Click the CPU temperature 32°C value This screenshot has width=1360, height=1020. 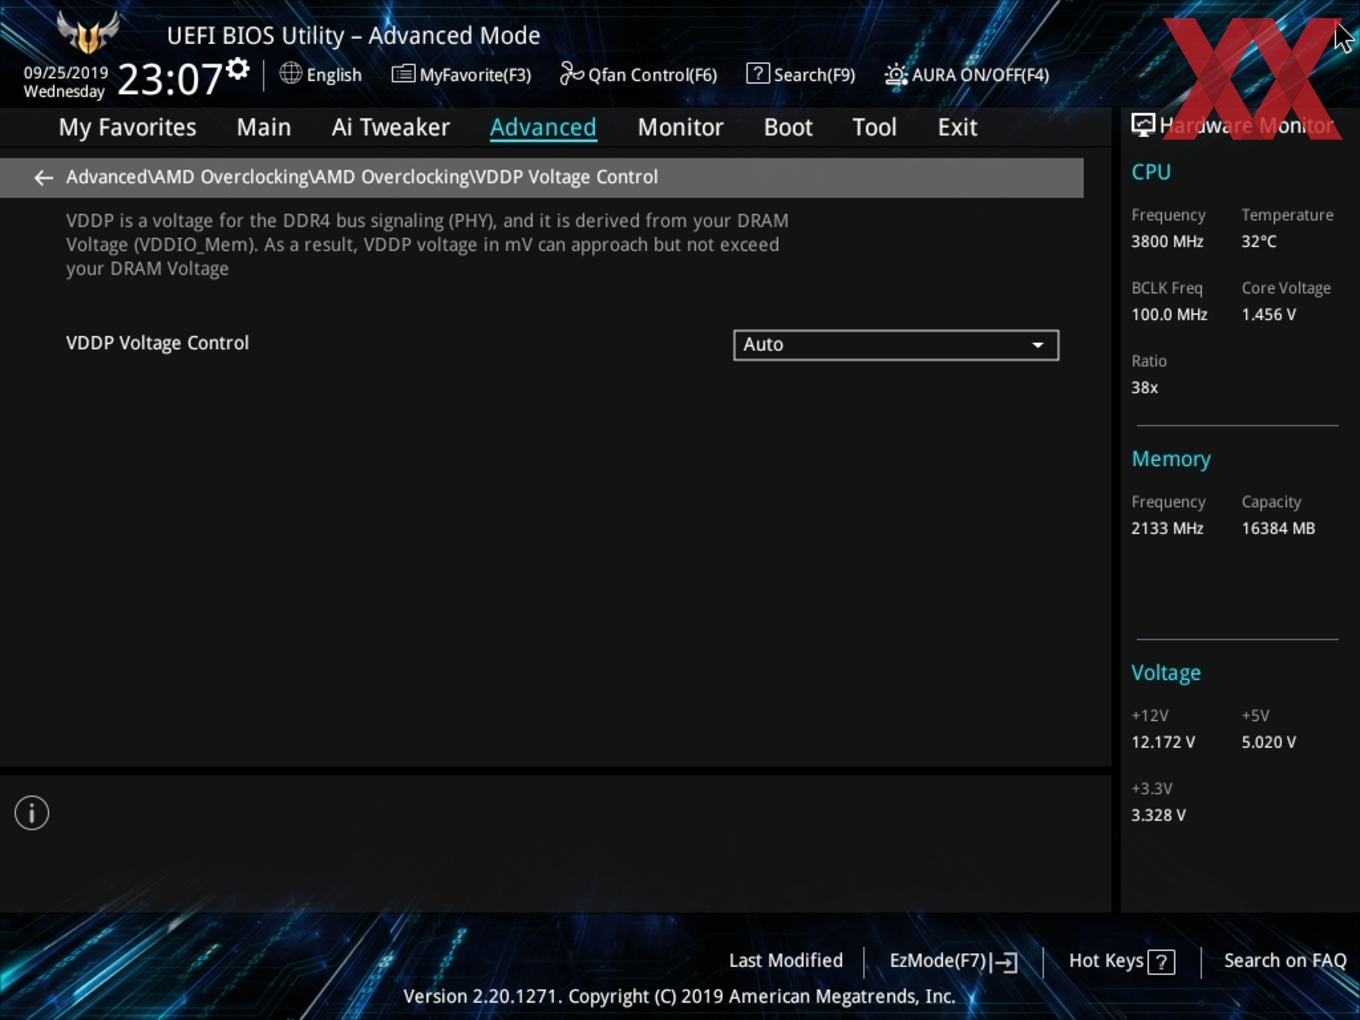[1259, 241]
